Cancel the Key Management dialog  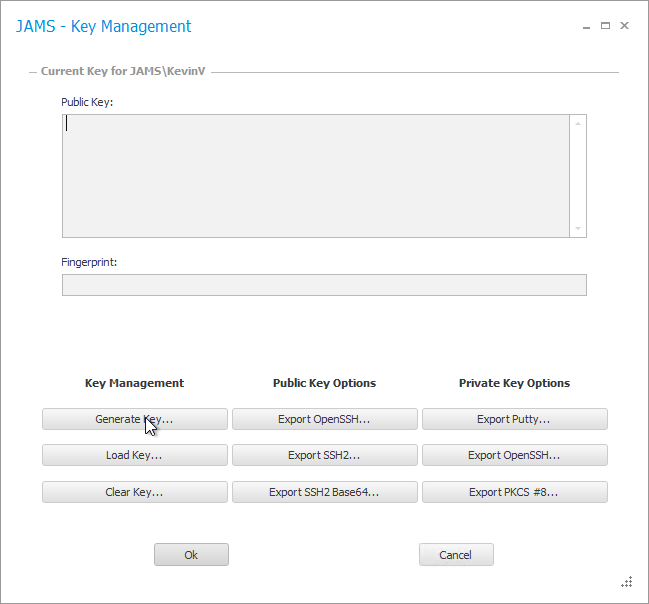[456, 554]
